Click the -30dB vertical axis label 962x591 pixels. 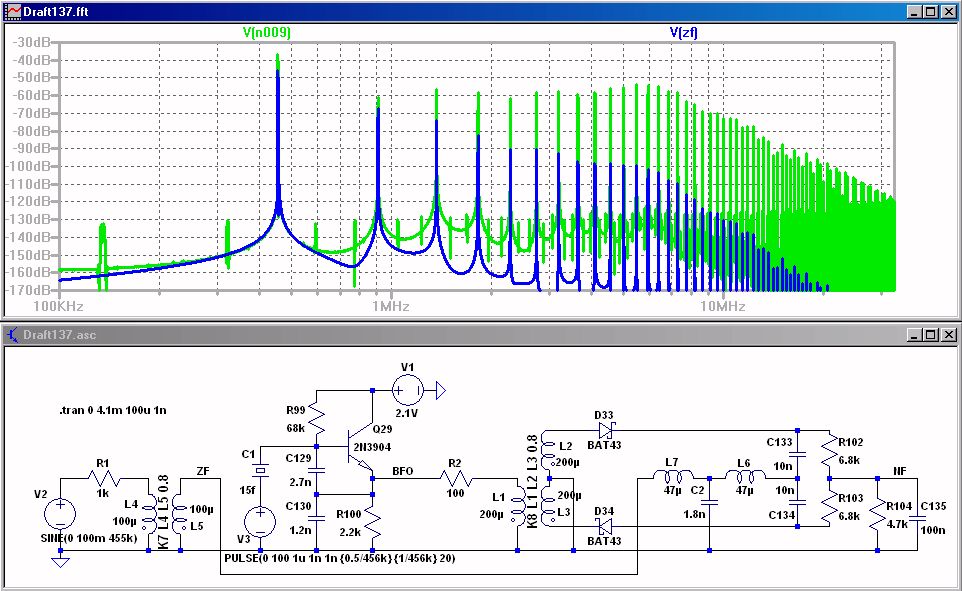click(34, 42)
